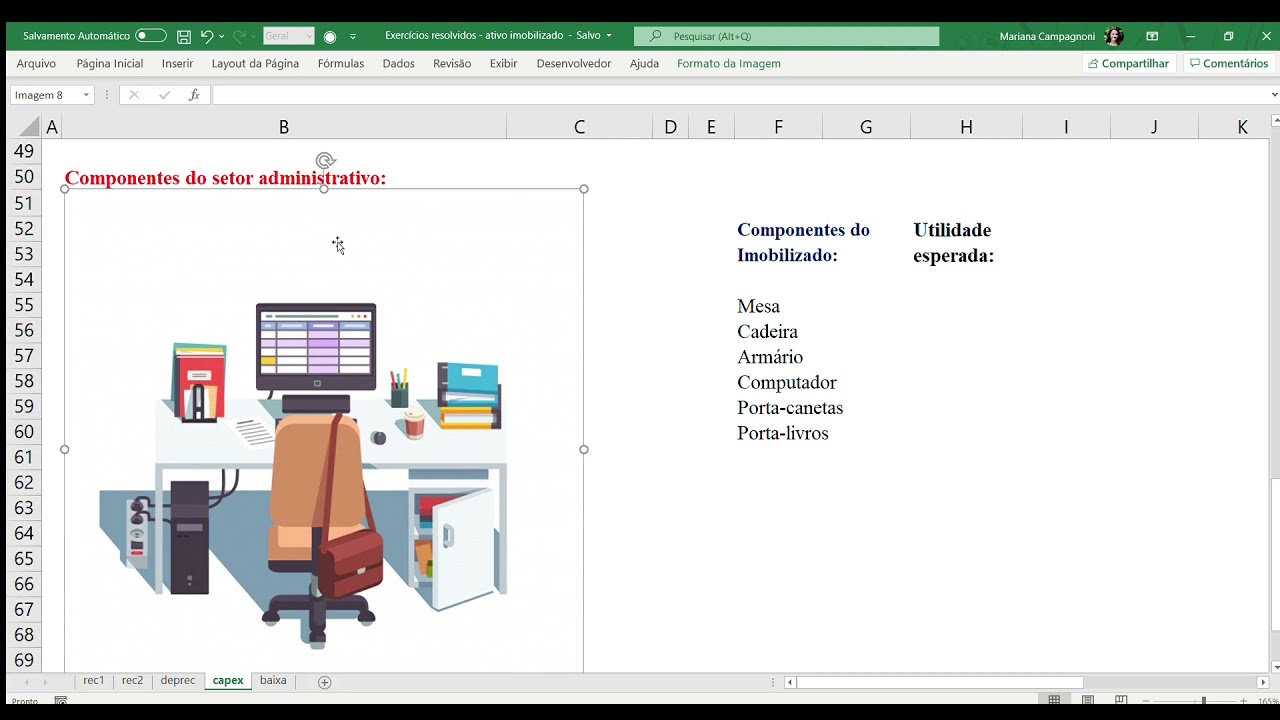
Task: Select row 55 header
Action: 23,305
